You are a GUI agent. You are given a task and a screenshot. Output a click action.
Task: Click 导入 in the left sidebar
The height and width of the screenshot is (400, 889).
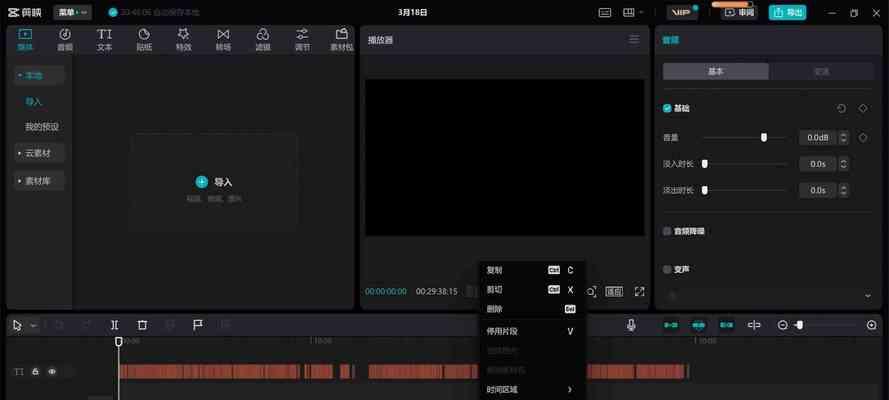click(33, 102)
